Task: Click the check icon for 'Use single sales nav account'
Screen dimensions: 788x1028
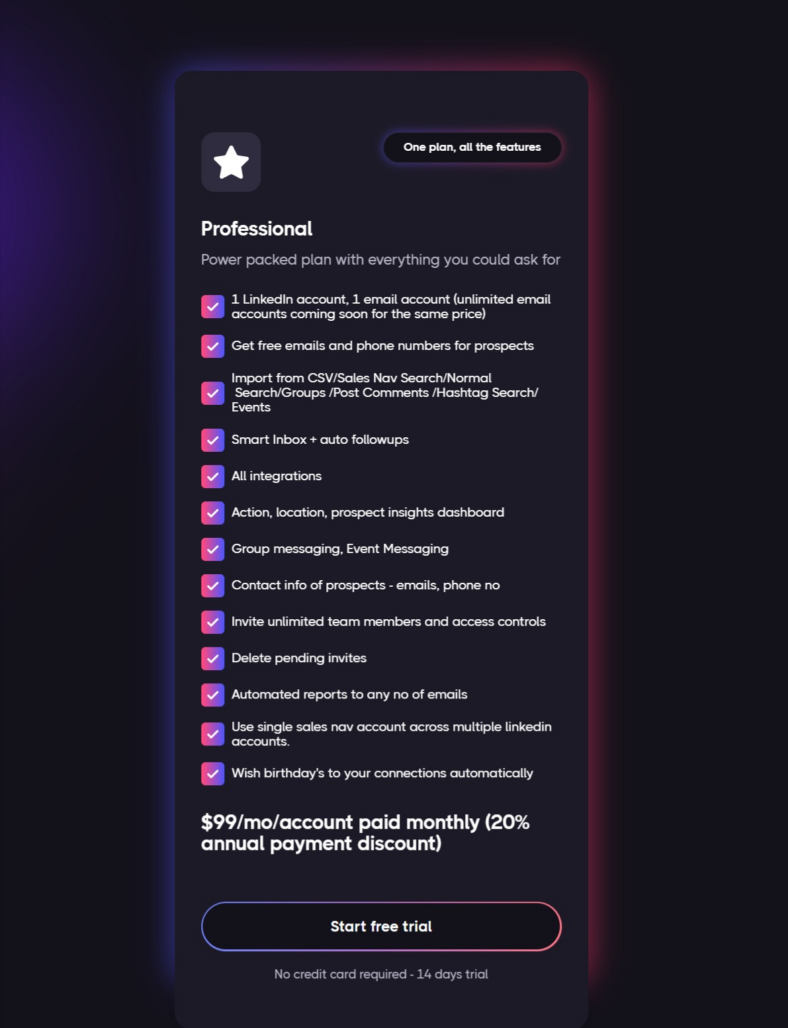Action: [x=212, y=734]
